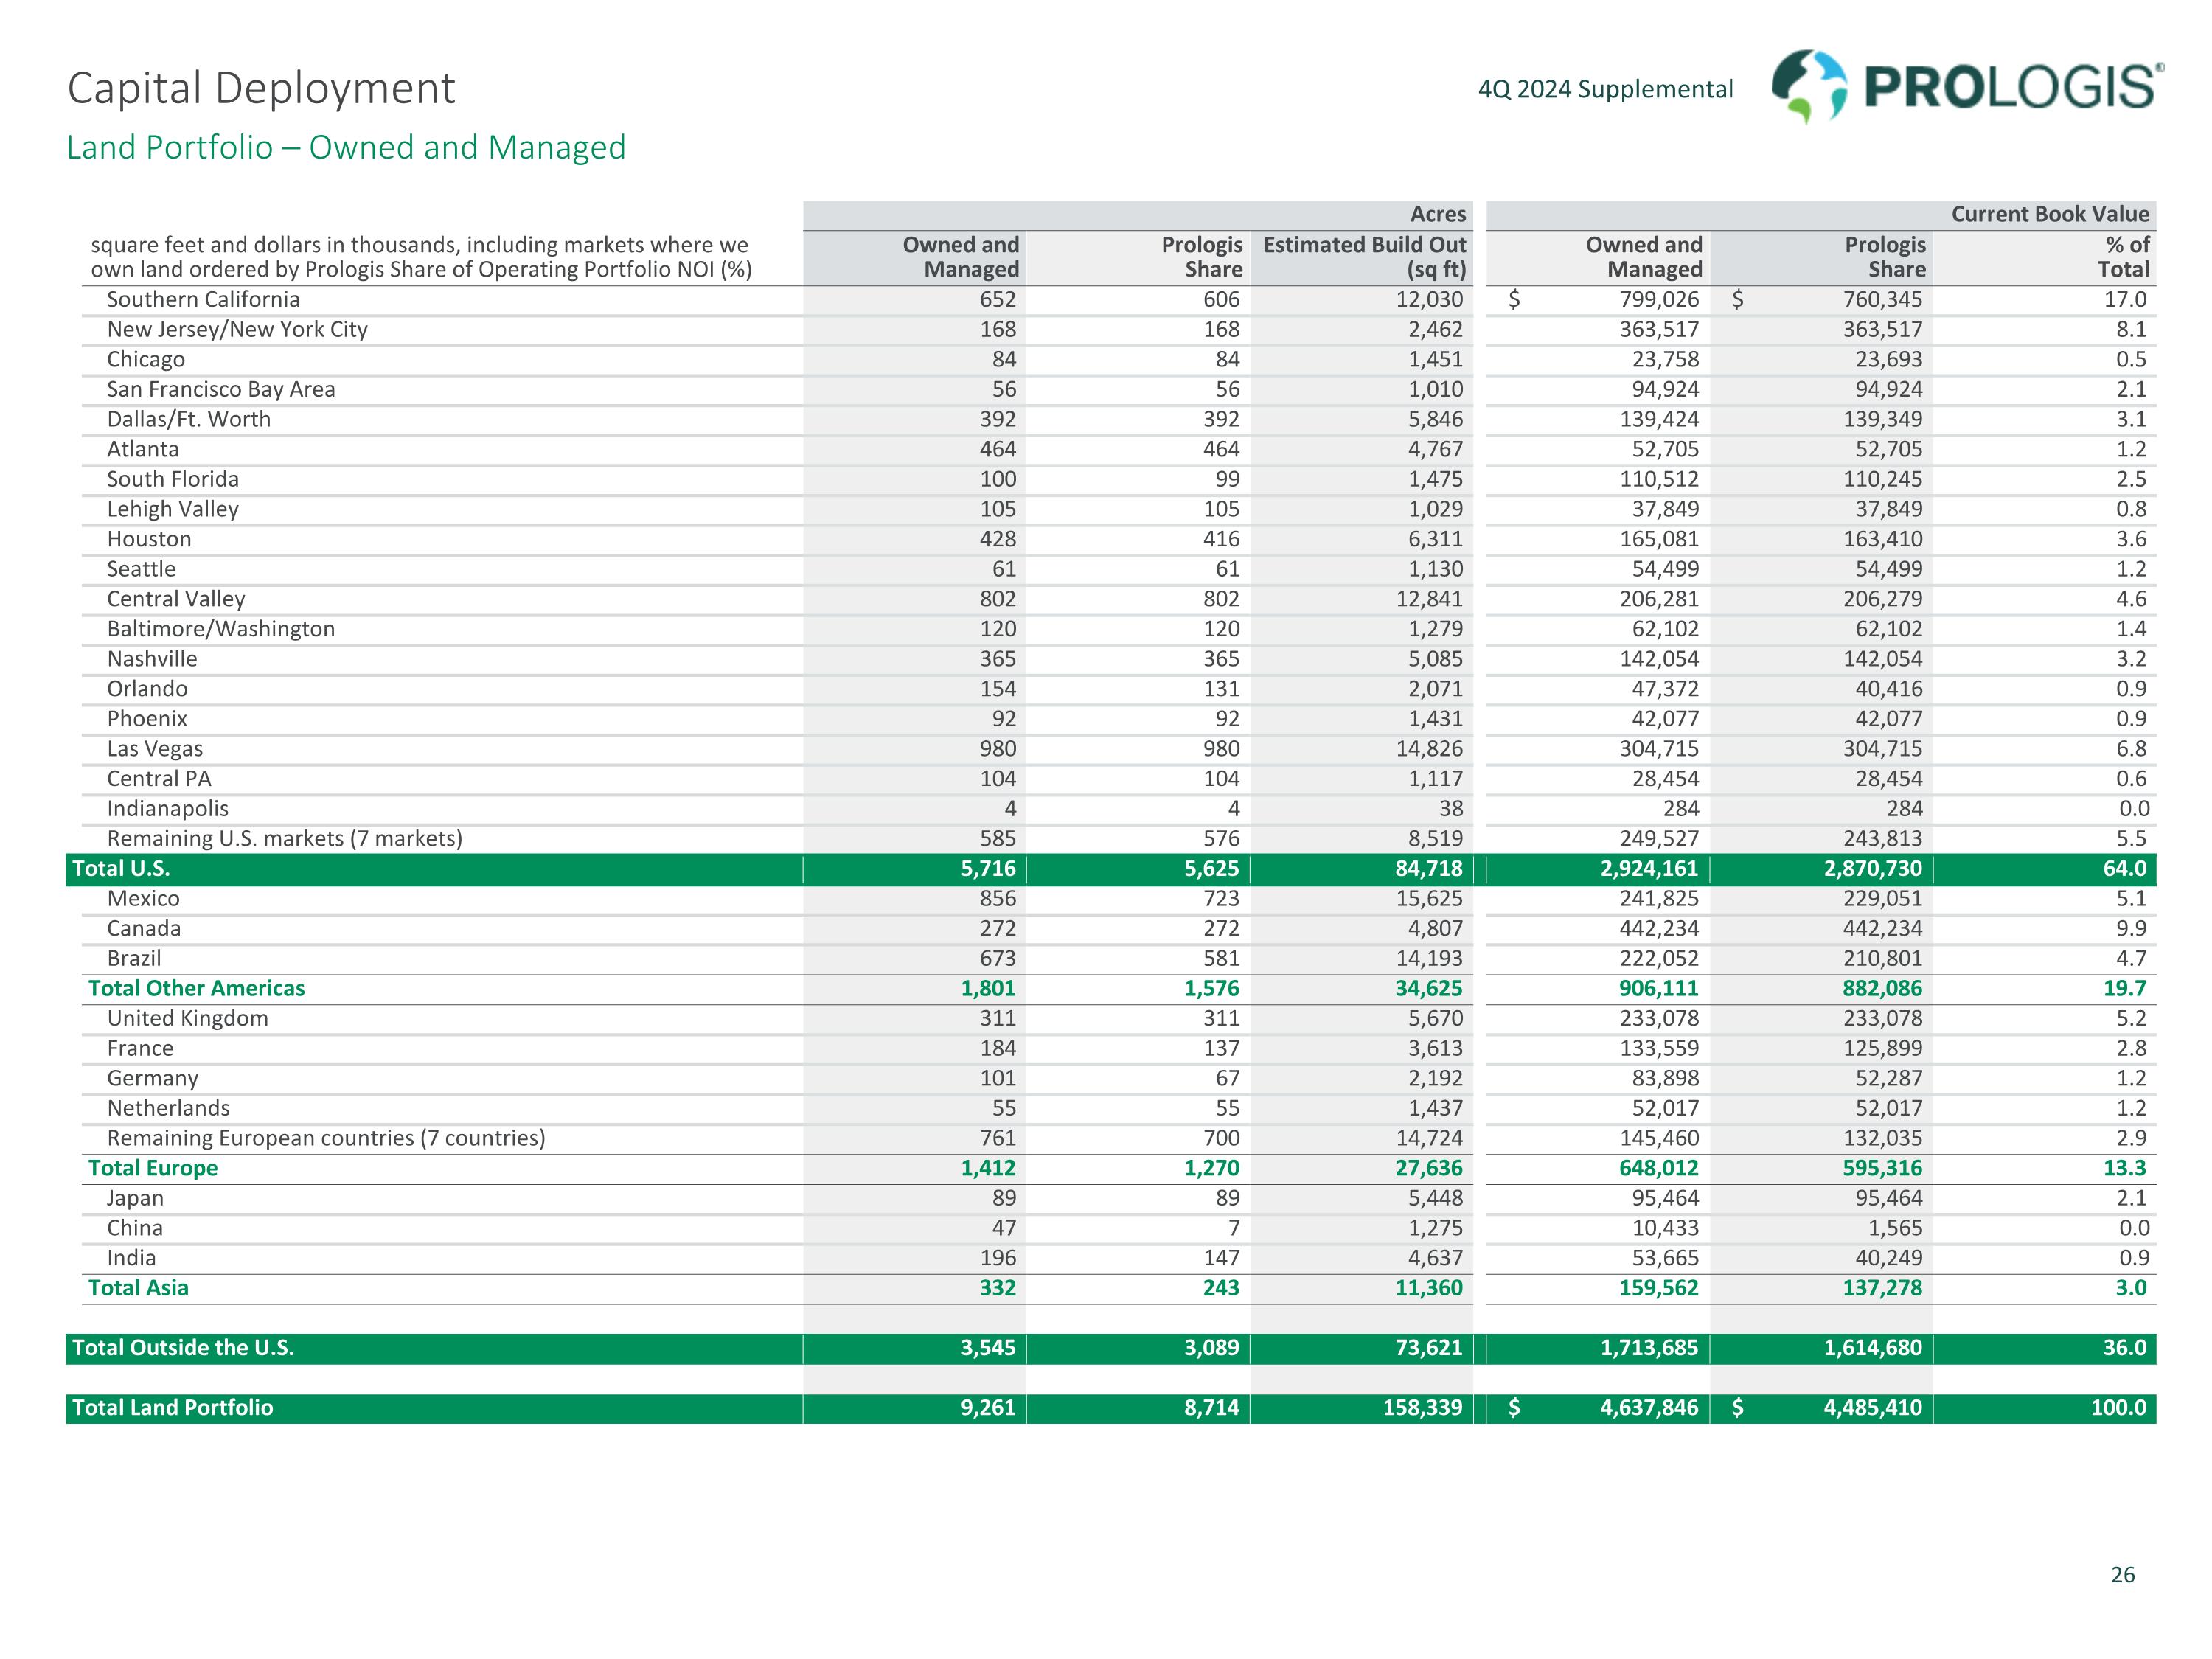Click the Capital Deployment page title

[261, 88]
